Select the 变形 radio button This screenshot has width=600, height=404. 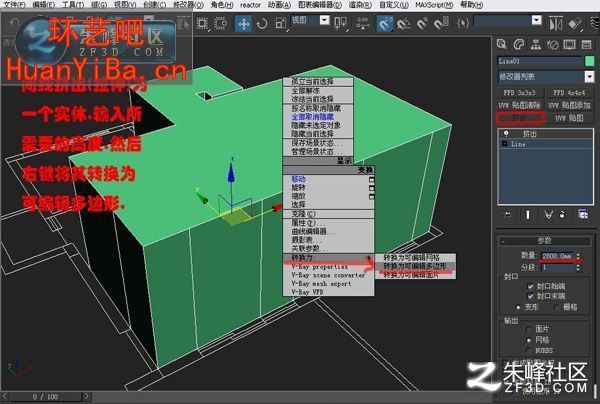coord(518,307)
